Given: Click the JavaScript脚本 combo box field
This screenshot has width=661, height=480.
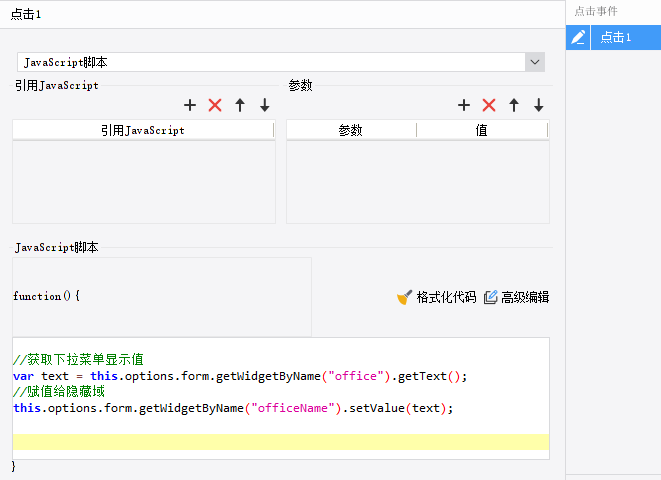Looking at the screenshot, I should 281,62.
